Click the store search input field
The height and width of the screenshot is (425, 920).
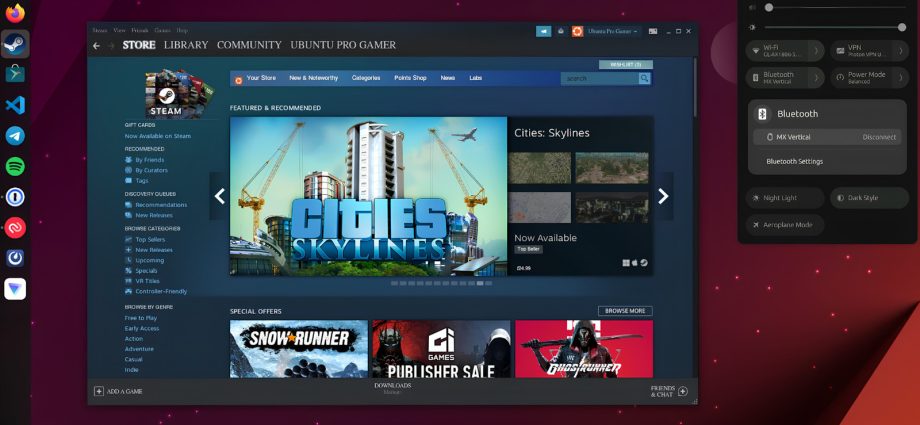point(600,79)
